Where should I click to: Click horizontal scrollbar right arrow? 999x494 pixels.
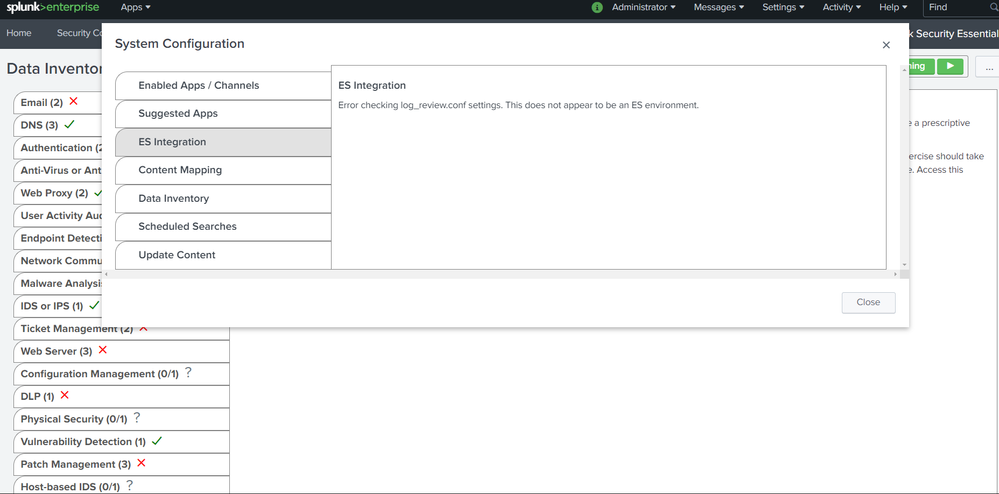[895, 274]
